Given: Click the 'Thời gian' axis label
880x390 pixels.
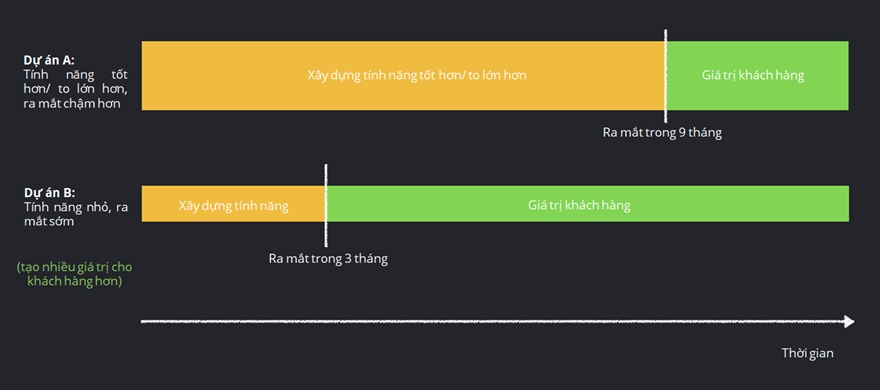Looking at the screenshot, I should pyautogui.click(x=808, y=353).
